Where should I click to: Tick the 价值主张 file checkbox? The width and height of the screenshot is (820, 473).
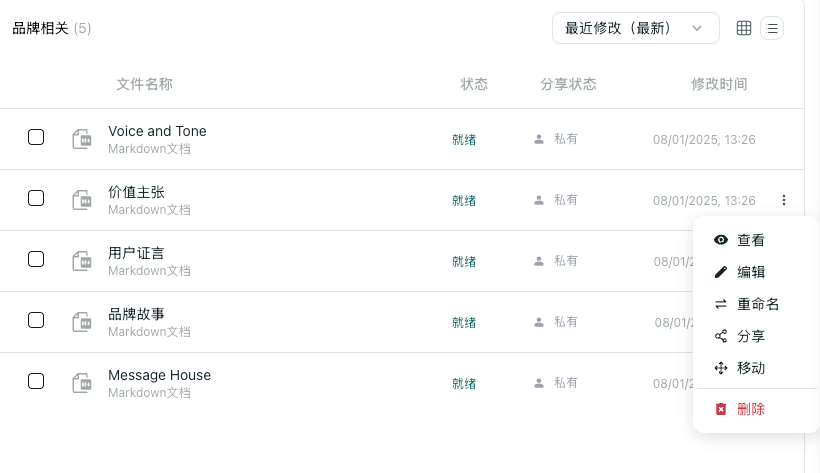(36, 198)
